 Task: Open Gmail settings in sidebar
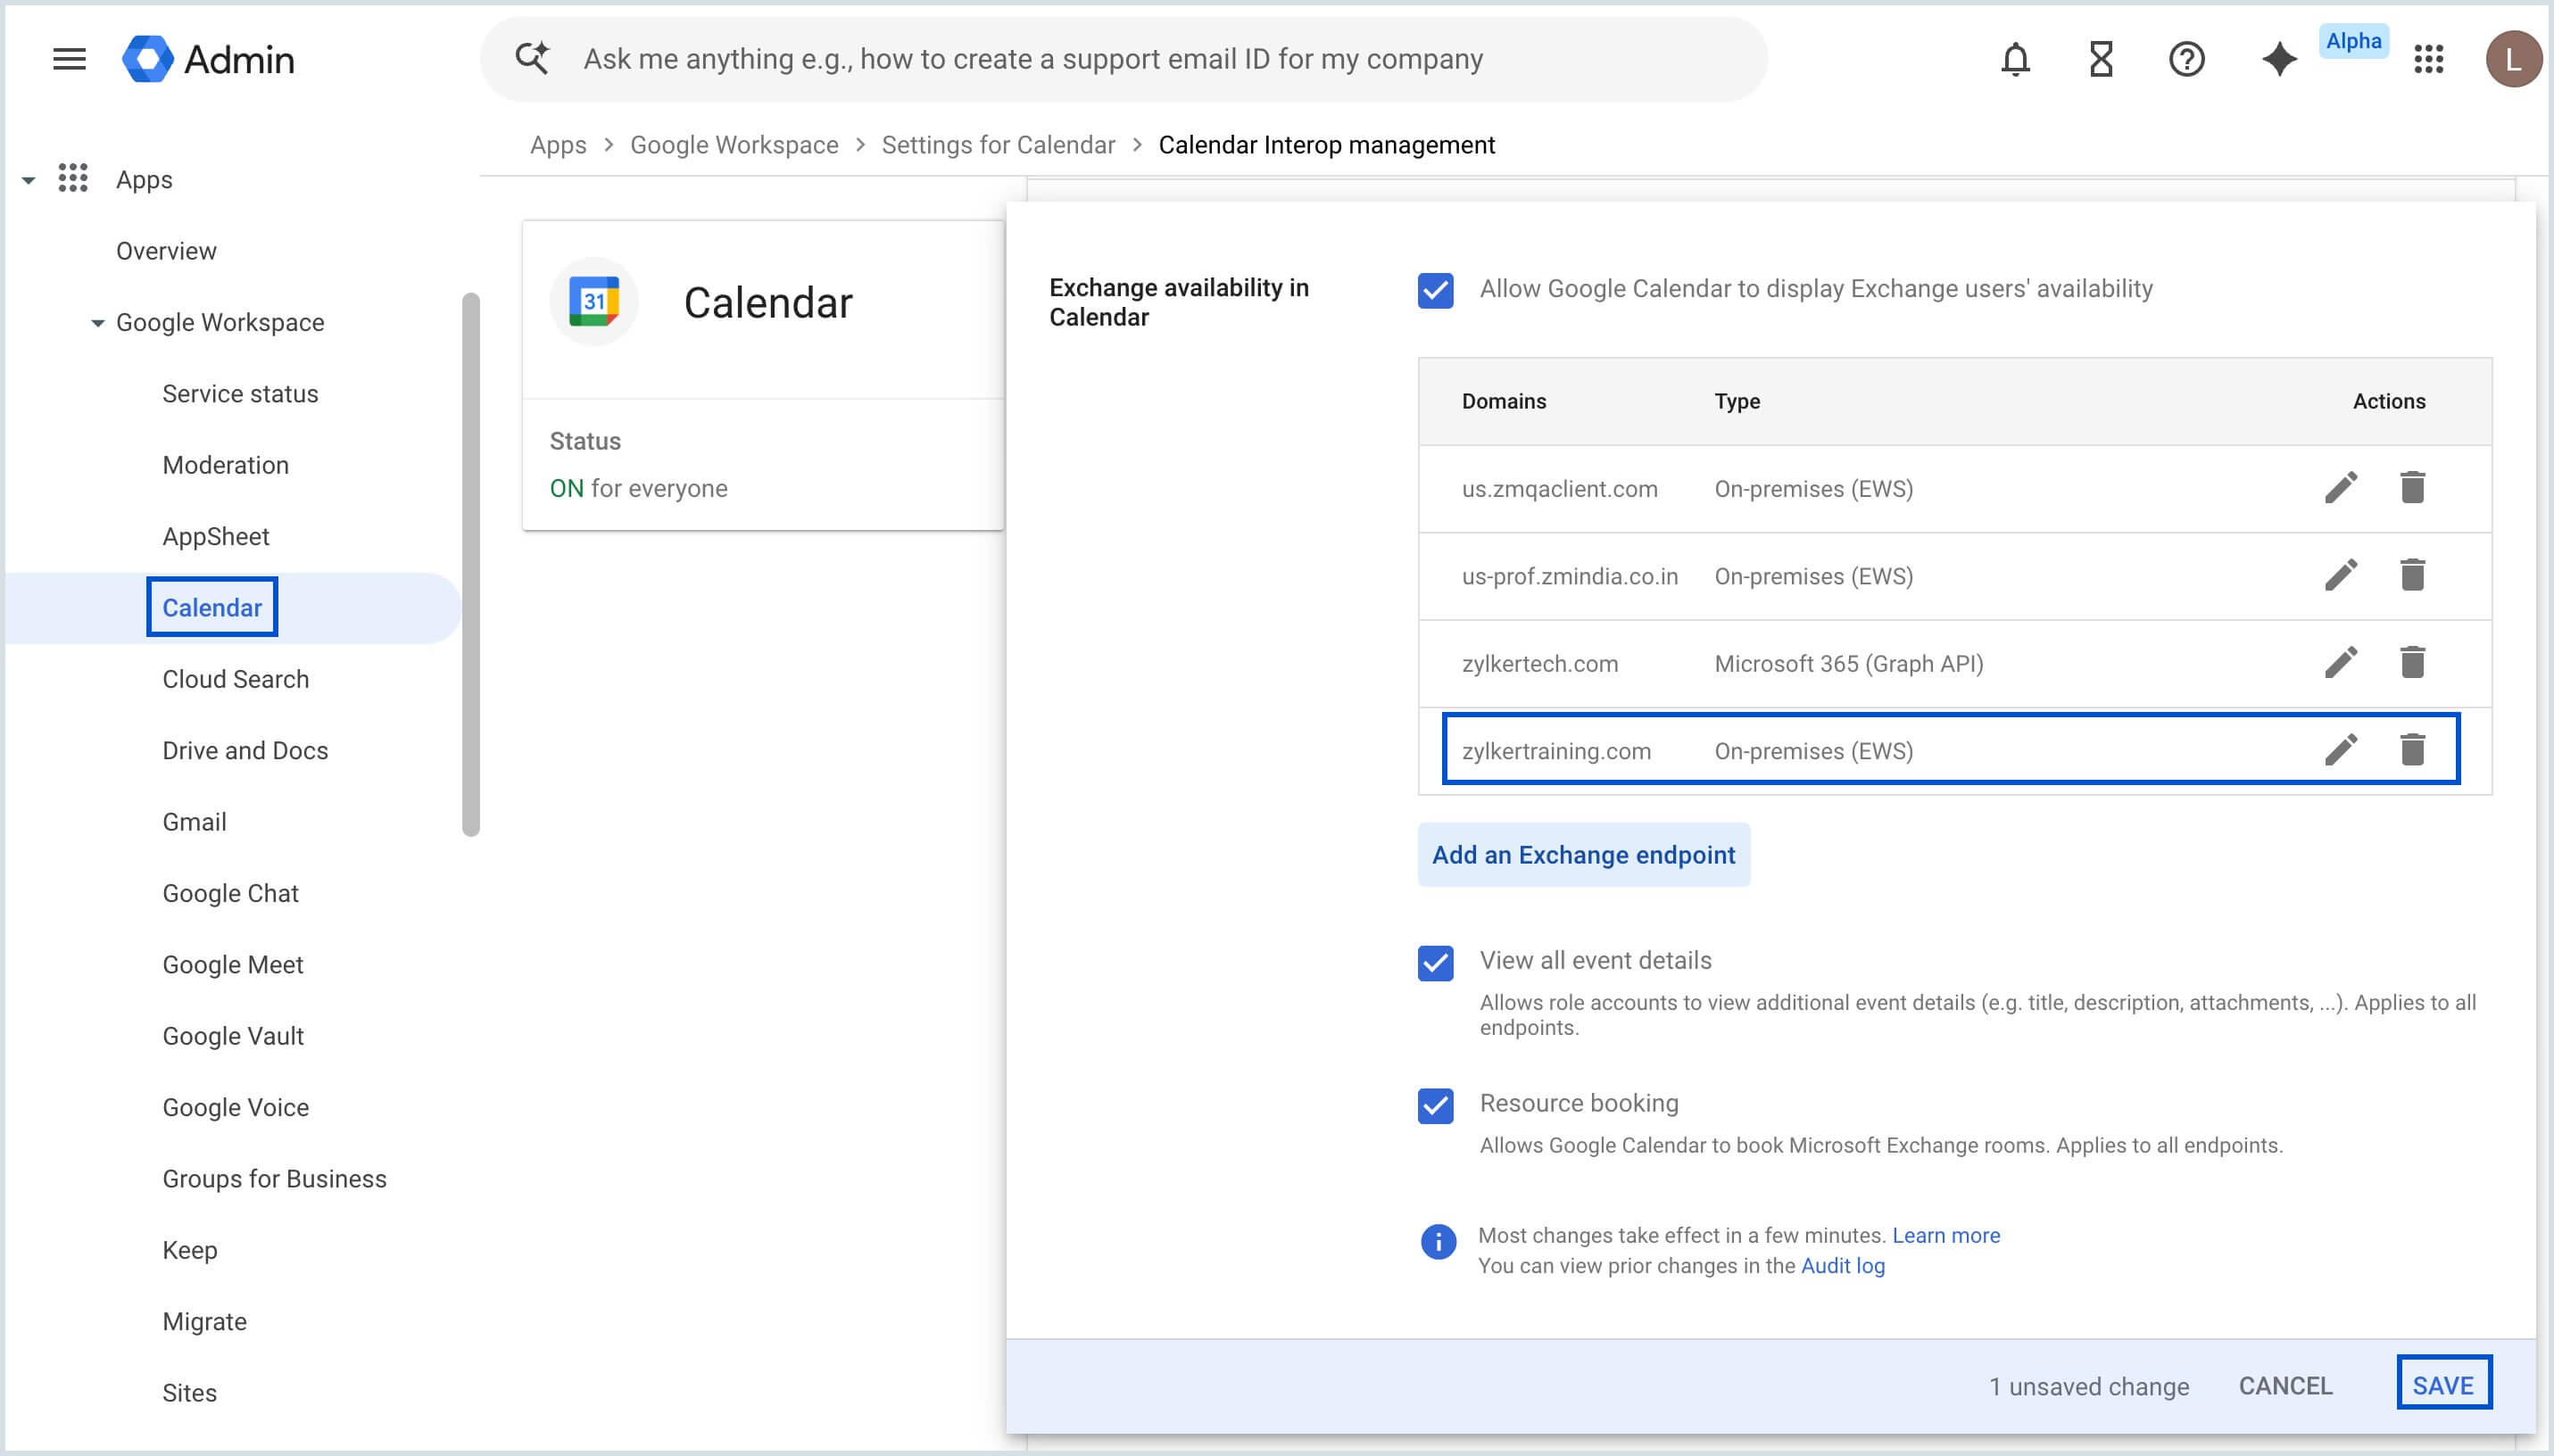click(x=194, y=822)
